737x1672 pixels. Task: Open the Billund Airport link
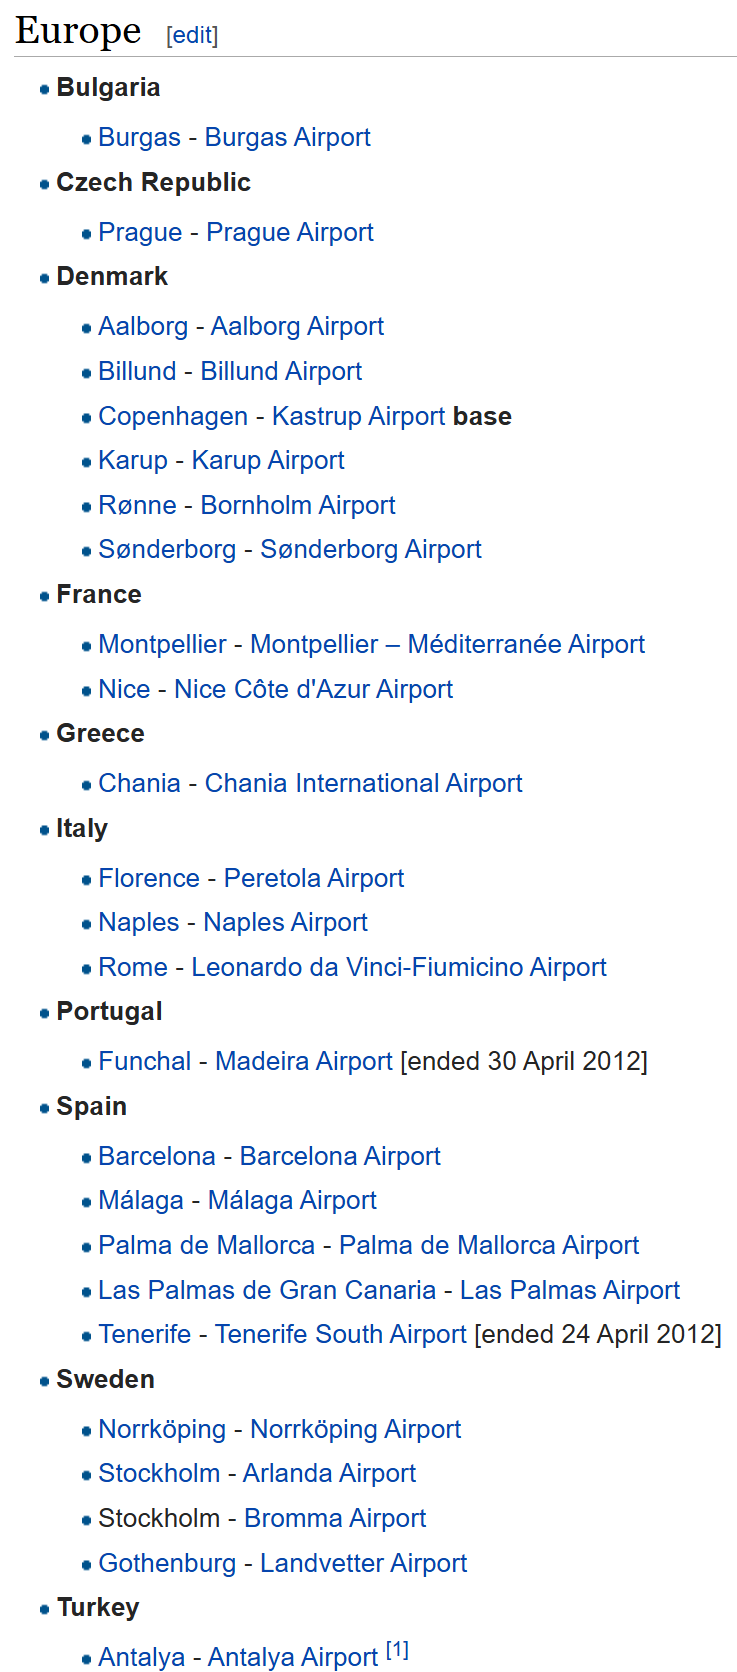(281, 371)
